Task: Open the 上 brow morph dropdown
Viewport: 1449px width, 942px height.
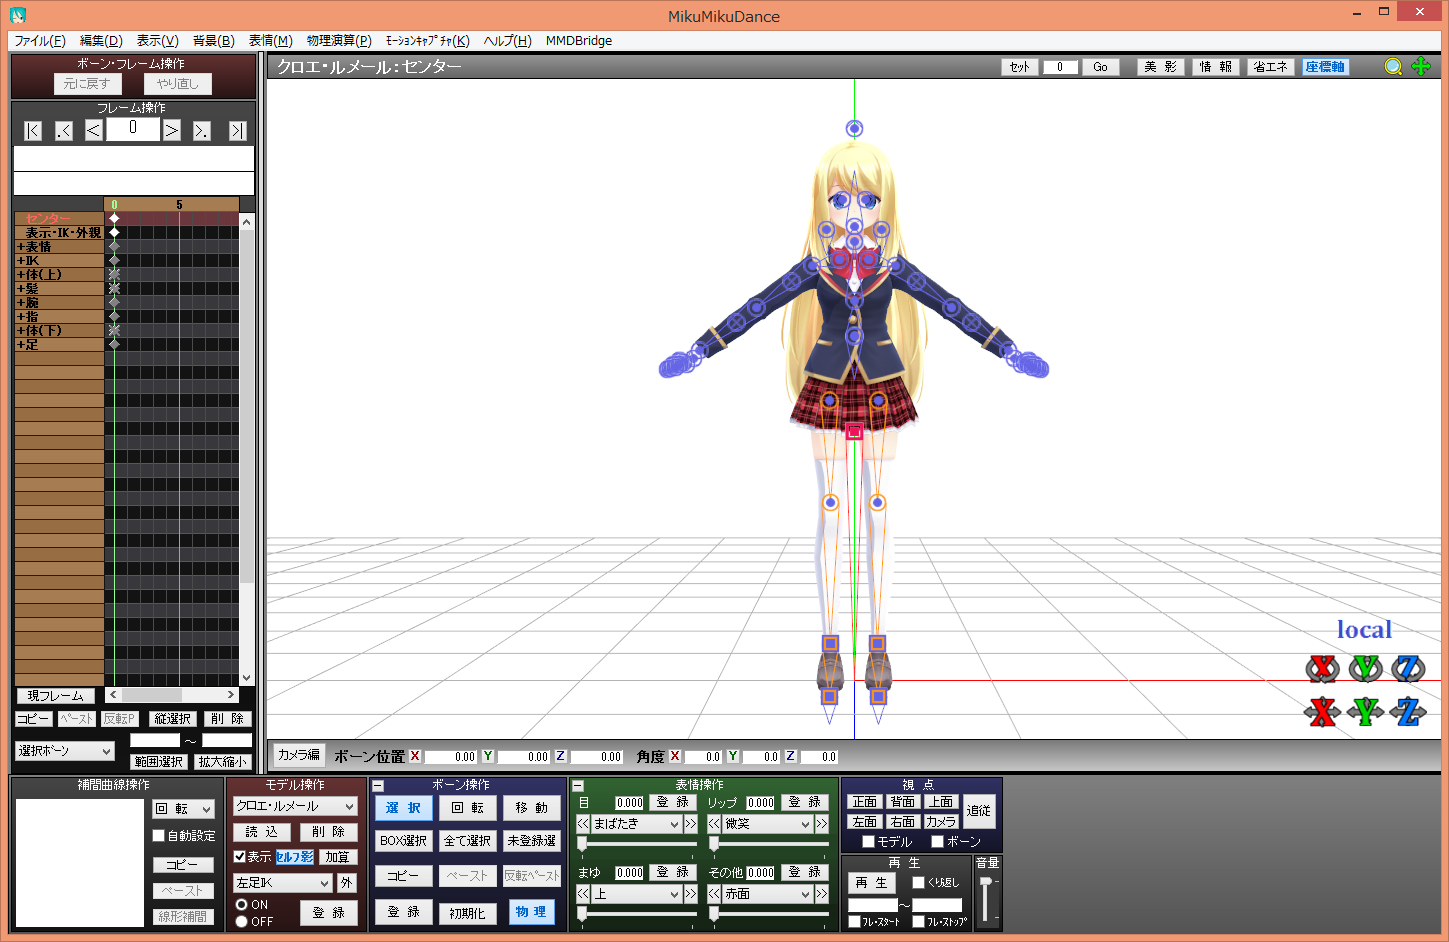Action: 636,894
